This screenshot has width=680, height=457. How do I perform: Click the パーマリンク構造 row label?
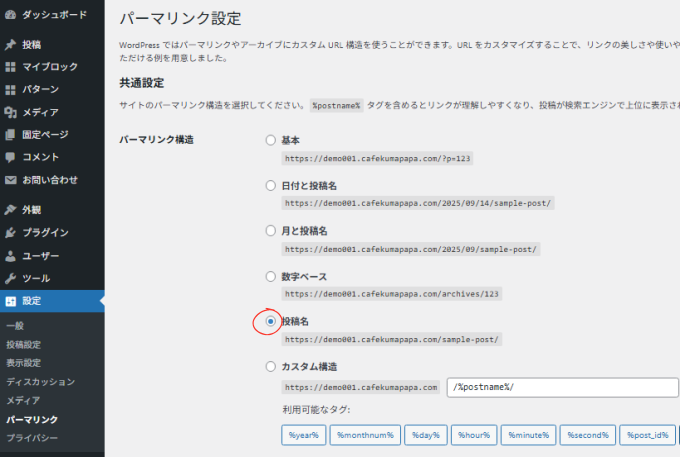tap(157, 140)
